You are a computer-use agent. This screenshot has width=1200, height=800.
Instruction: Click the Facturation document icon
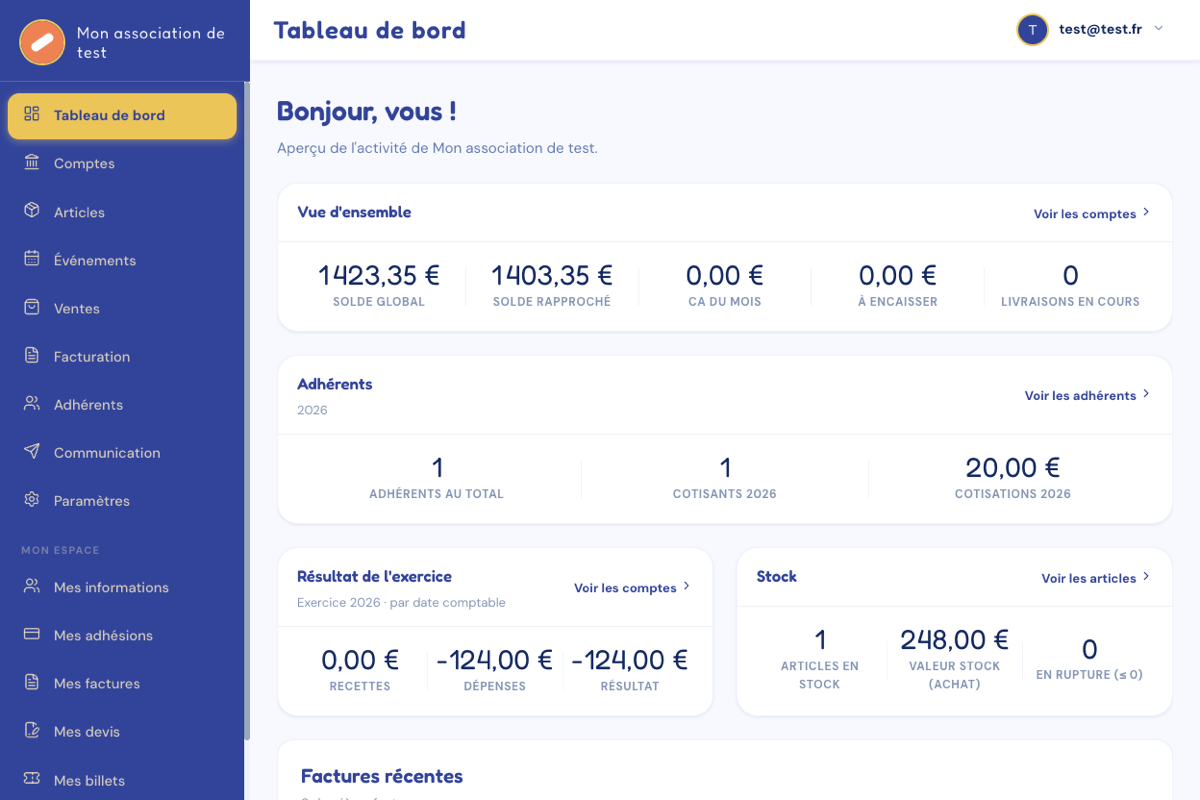pyautogui.click(x=32, y=355)
